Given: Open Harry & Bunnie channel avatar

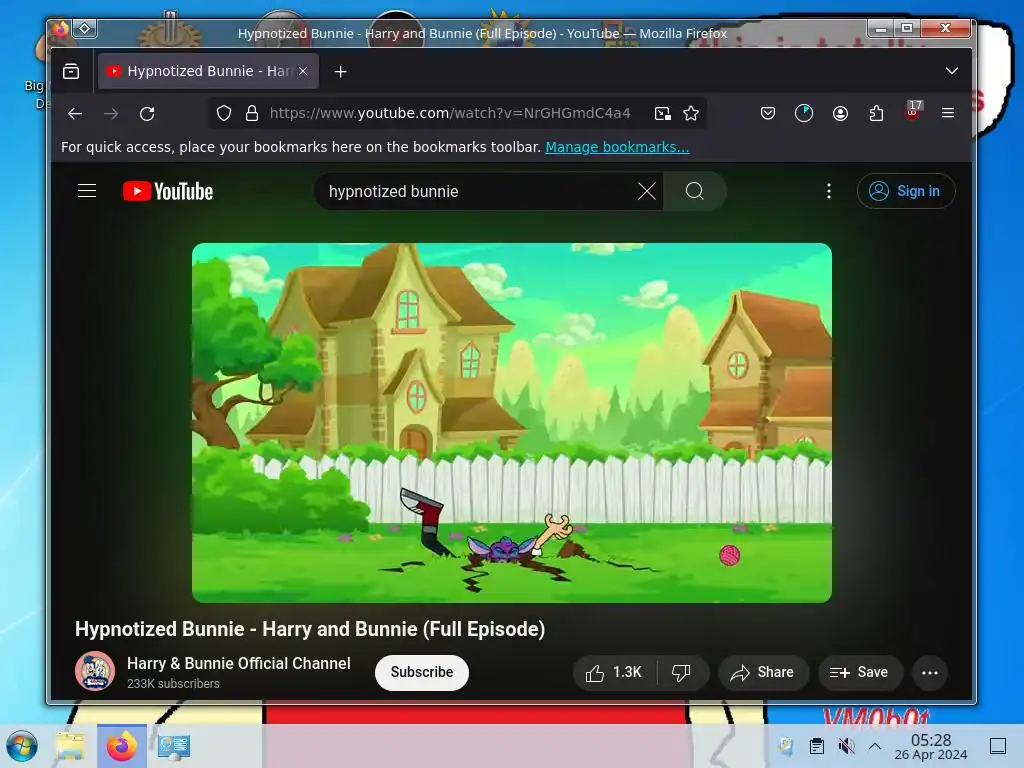Looking at the screenshot, I should point(95,671).
